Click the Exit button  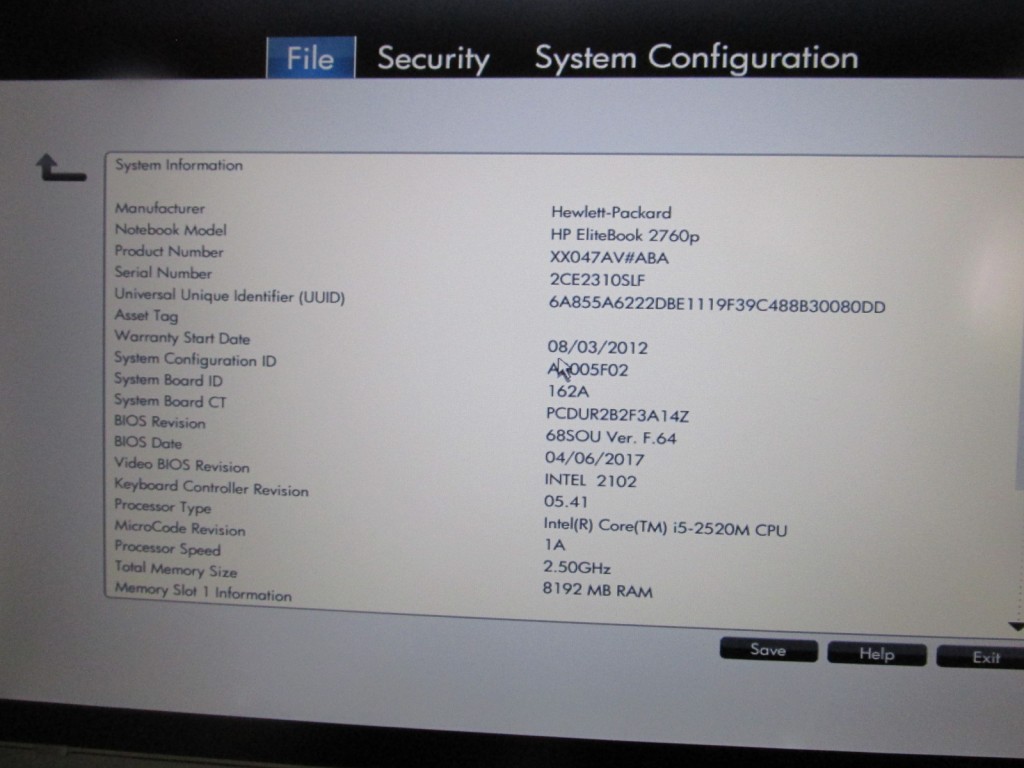980,657
